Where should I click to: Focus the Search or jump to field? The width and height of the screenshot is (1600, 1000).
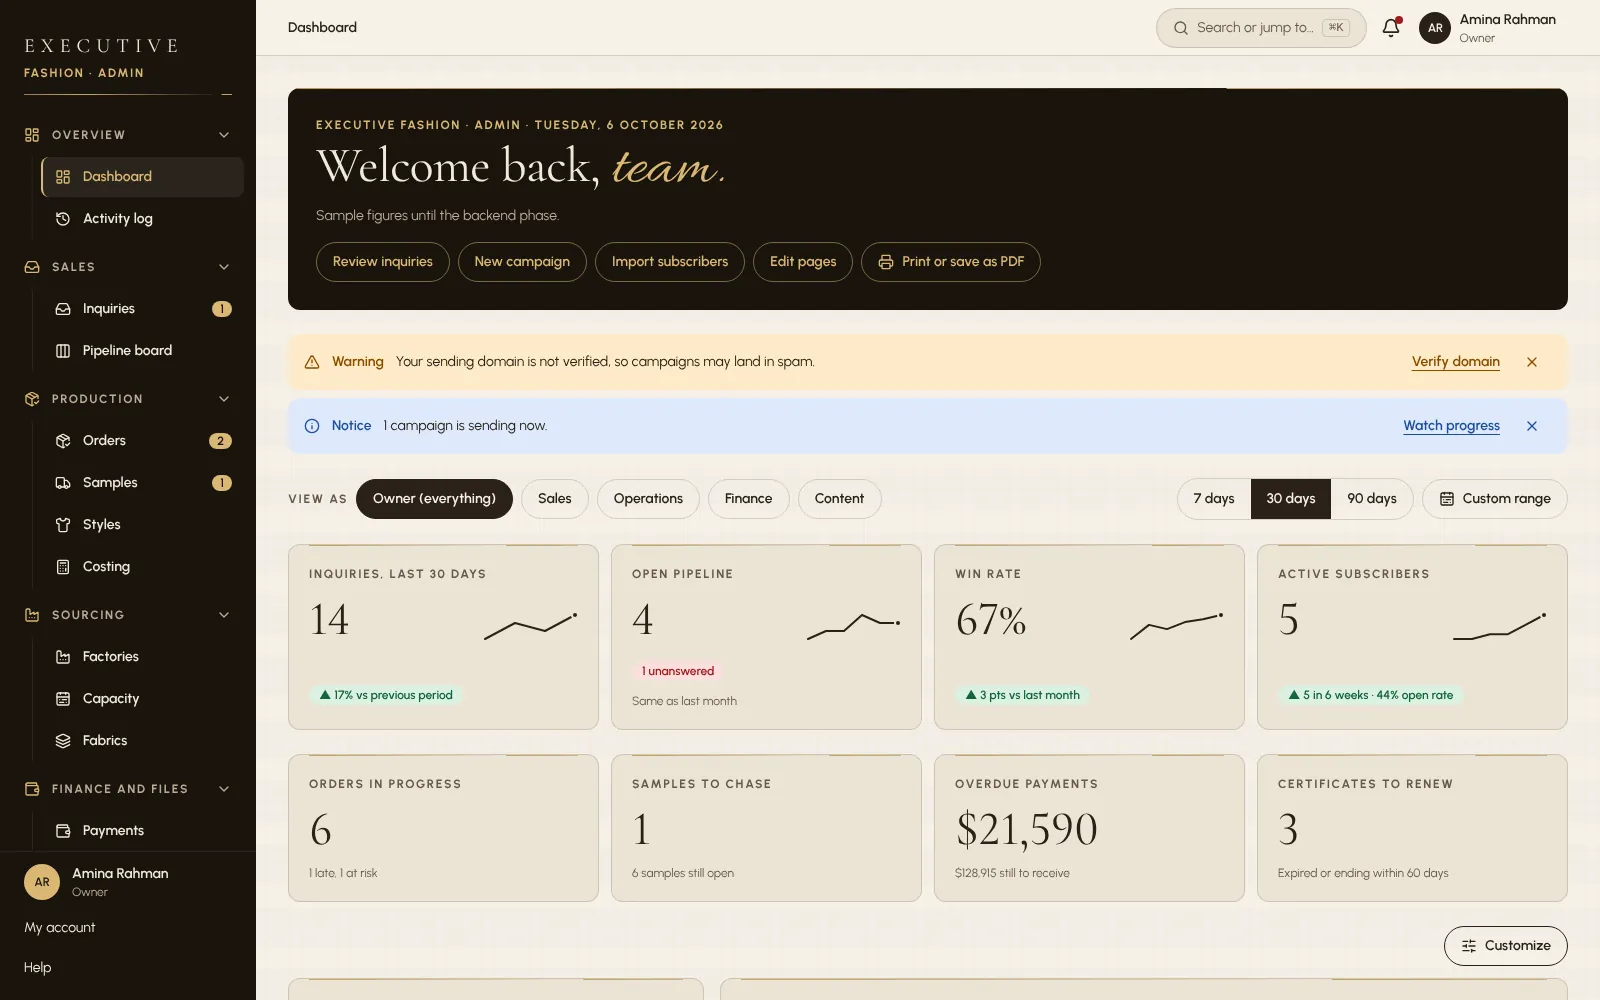pos(1261,28)
